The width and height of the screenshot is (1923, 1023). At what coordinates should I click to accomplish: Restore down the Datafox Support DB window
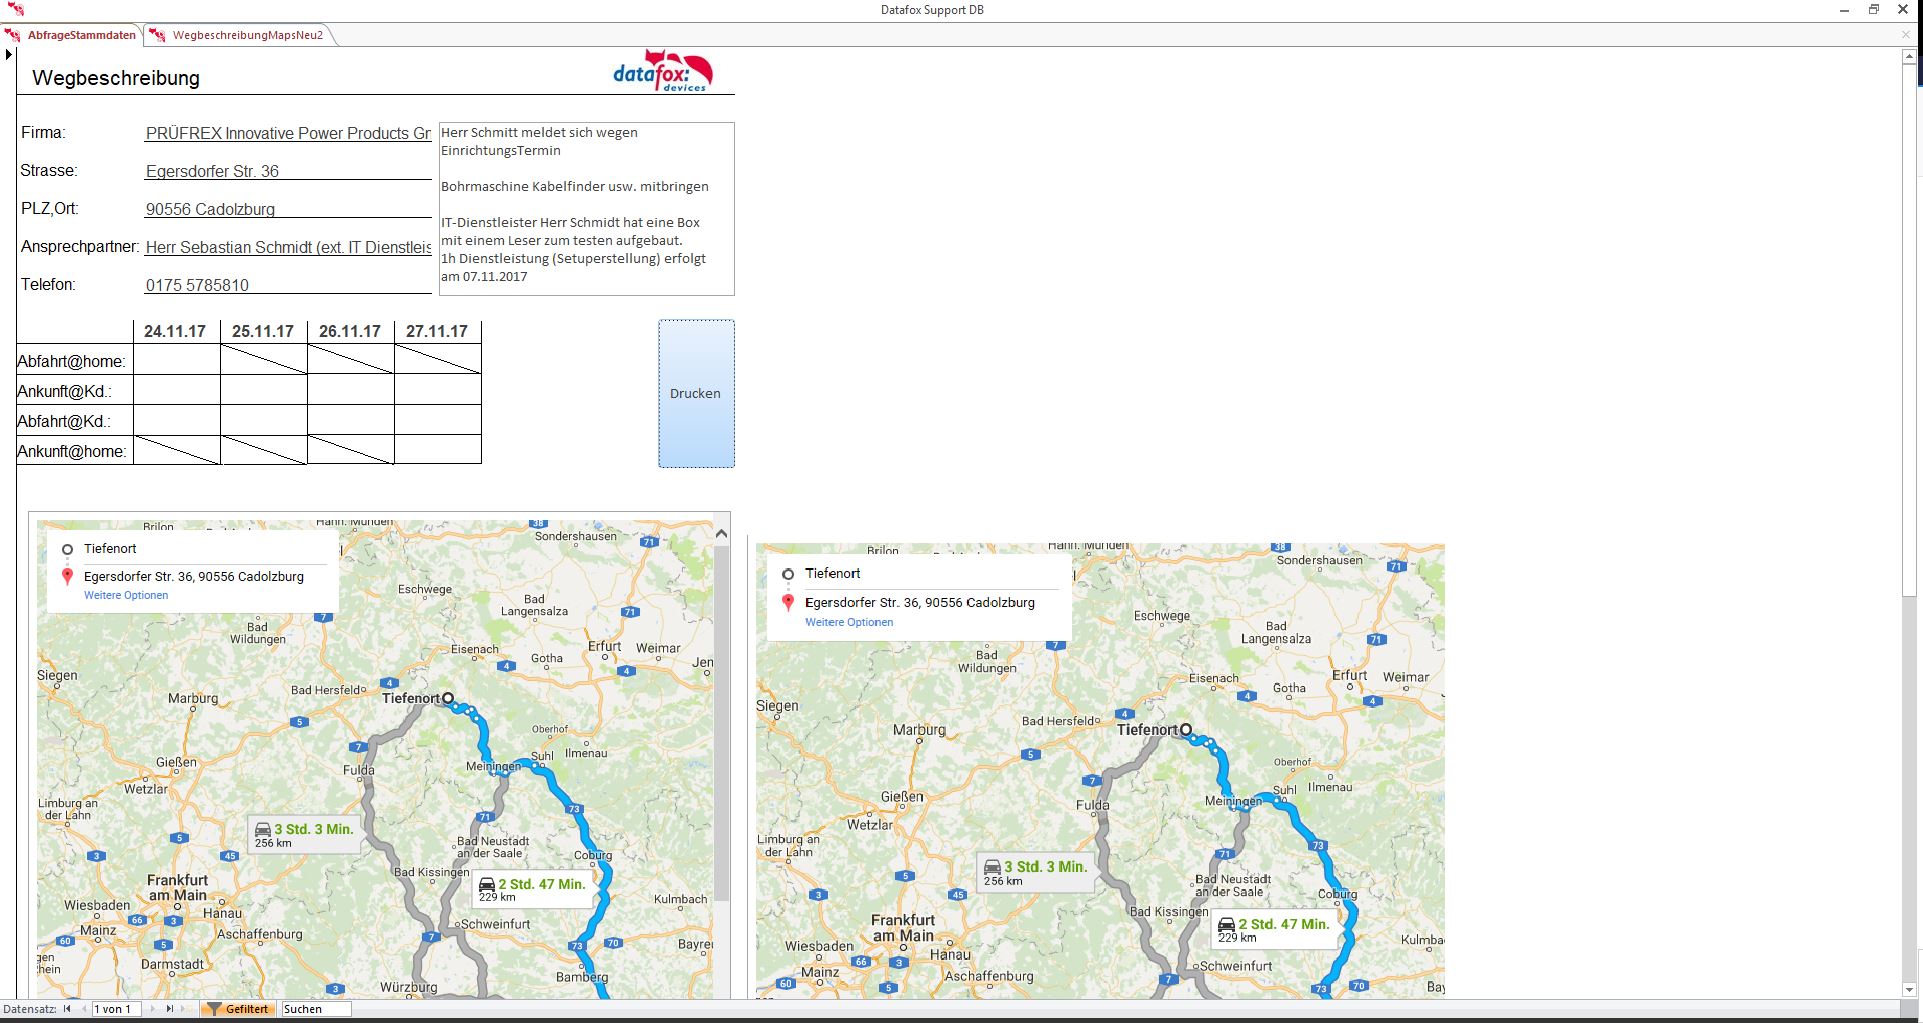(x=1874, y=9)
